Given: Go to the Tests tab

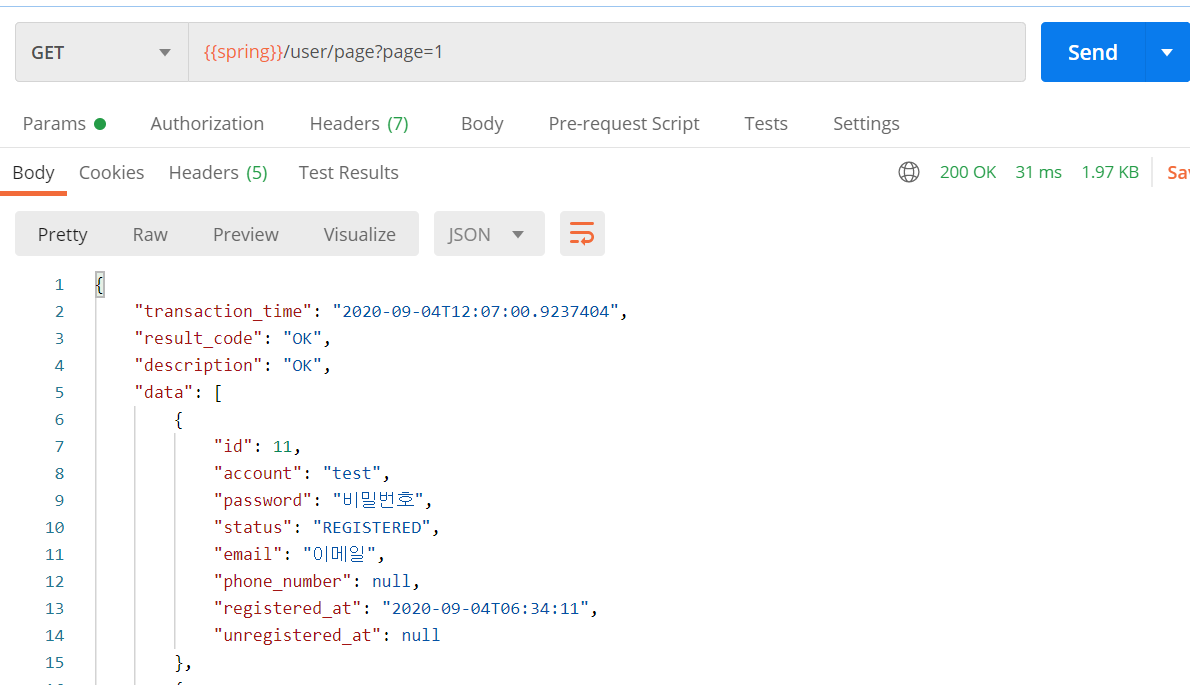Looking at the screenshot, I should 766,124.
